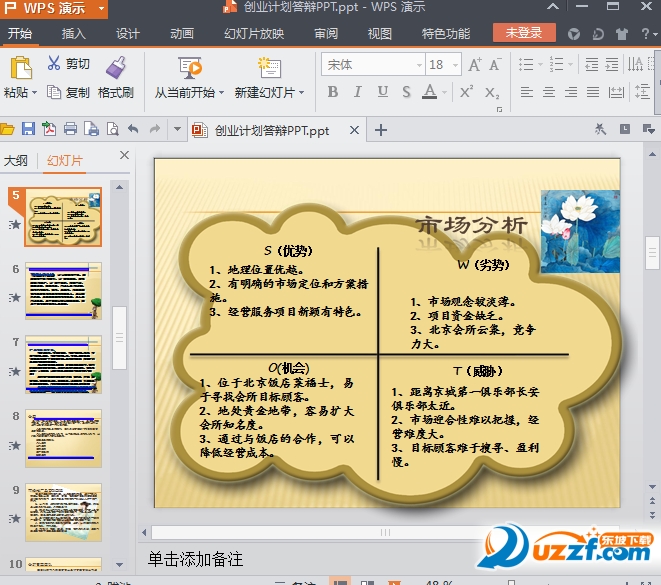Activate the Format Painter brush
Screen dimensions: 661x585
pyautogui.click(x=116, y=67)
